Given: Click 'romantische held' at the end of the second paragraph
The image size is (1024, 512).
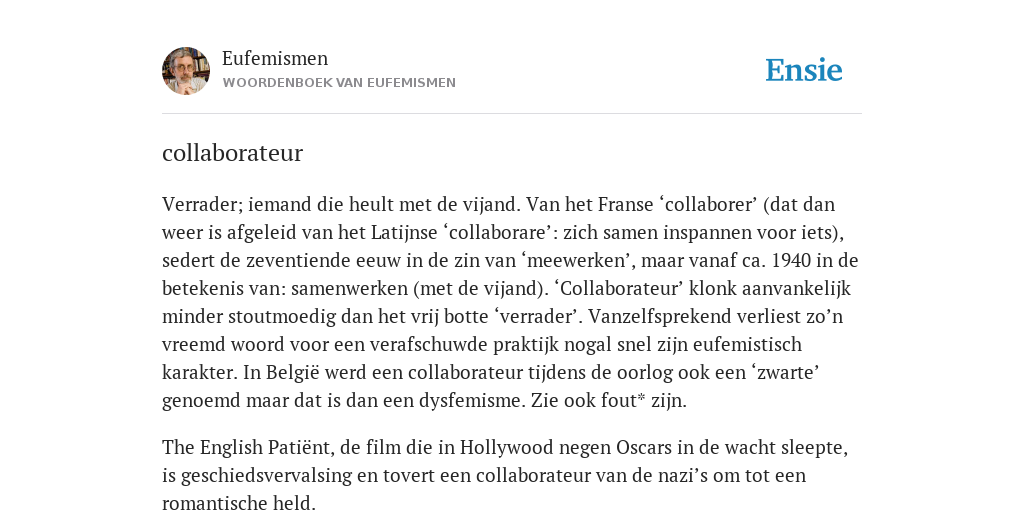Looking at the screenshot, I should pos(239,503).
